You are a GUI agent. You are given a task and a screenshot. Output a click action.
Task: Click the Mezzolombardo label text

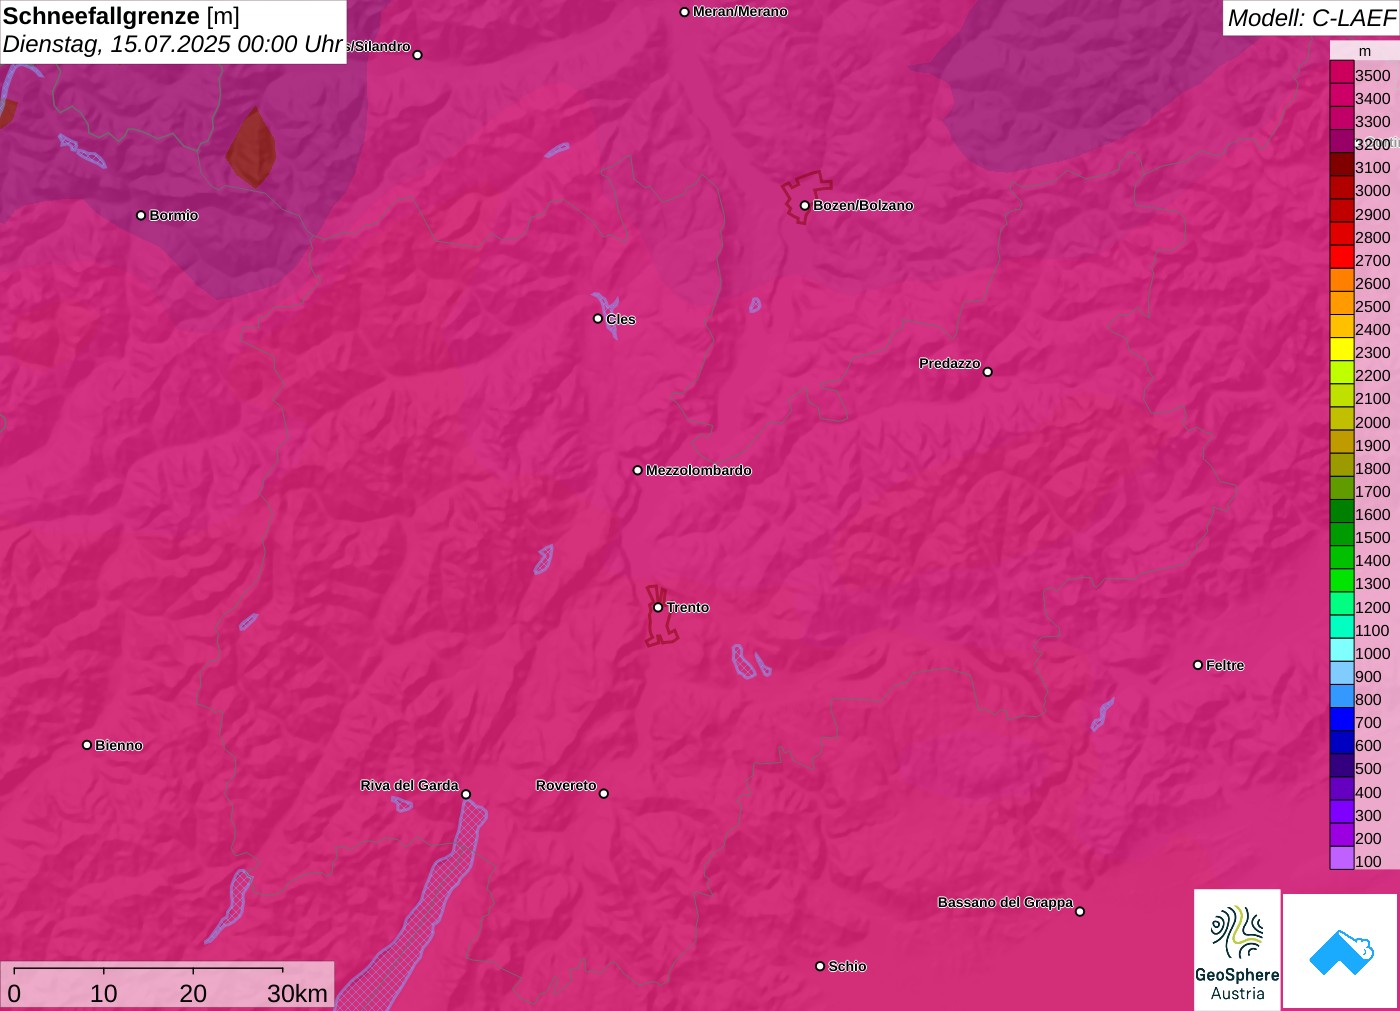[x=699, y=470]
